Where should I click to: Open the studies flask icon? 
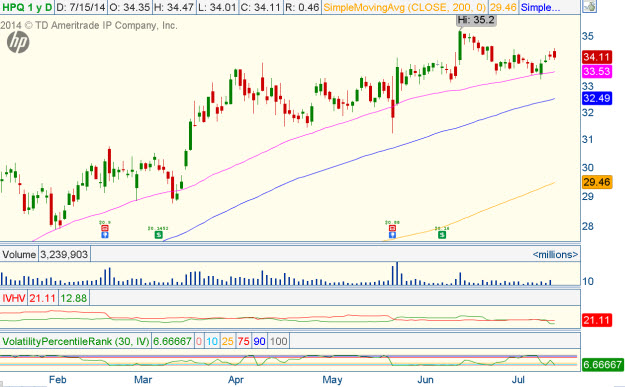click(589, 6)
